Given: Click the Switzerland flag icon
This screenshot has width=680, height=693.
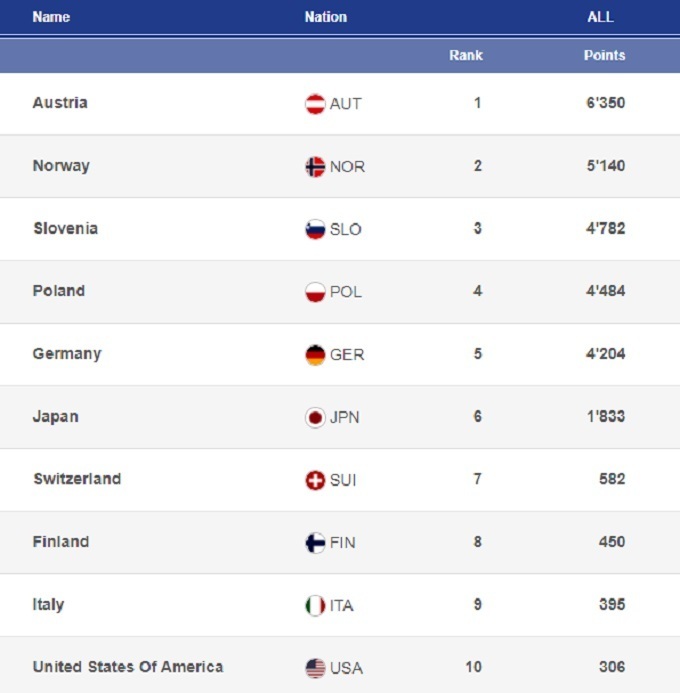Looking at the screenshot, I should 315,480.
